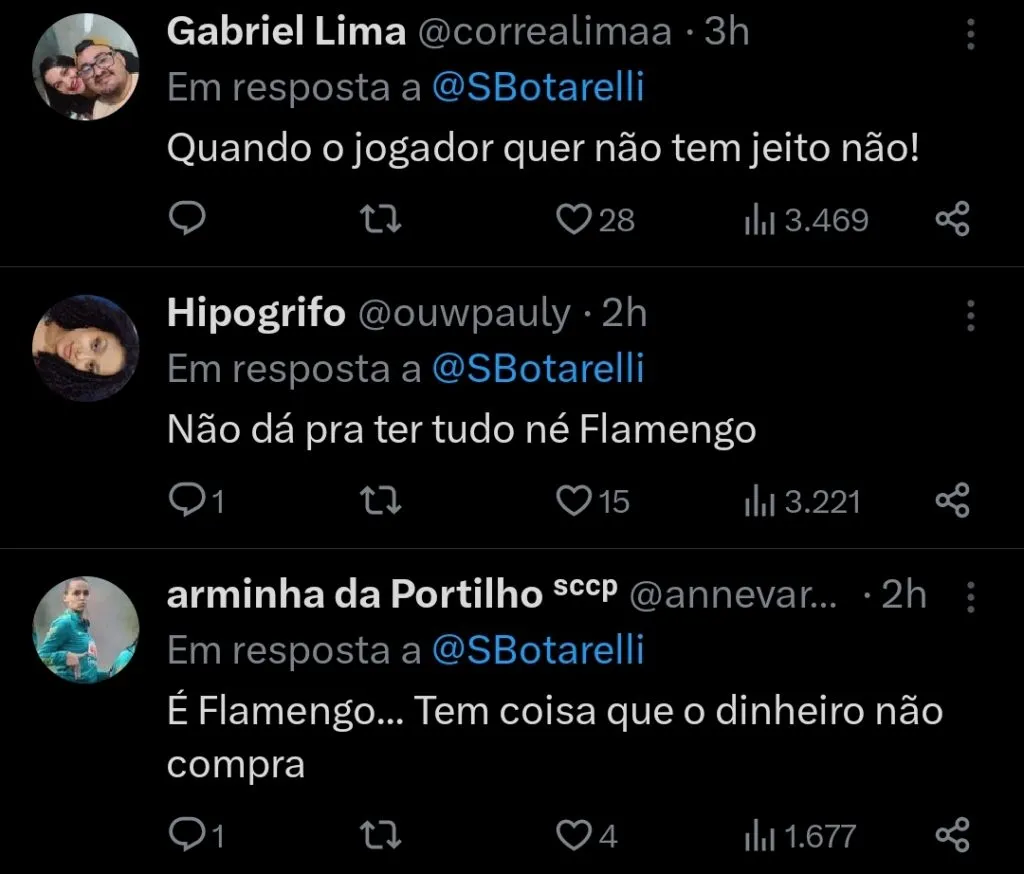Click the reply icon on Gabriel Lima's tweet

187,219
